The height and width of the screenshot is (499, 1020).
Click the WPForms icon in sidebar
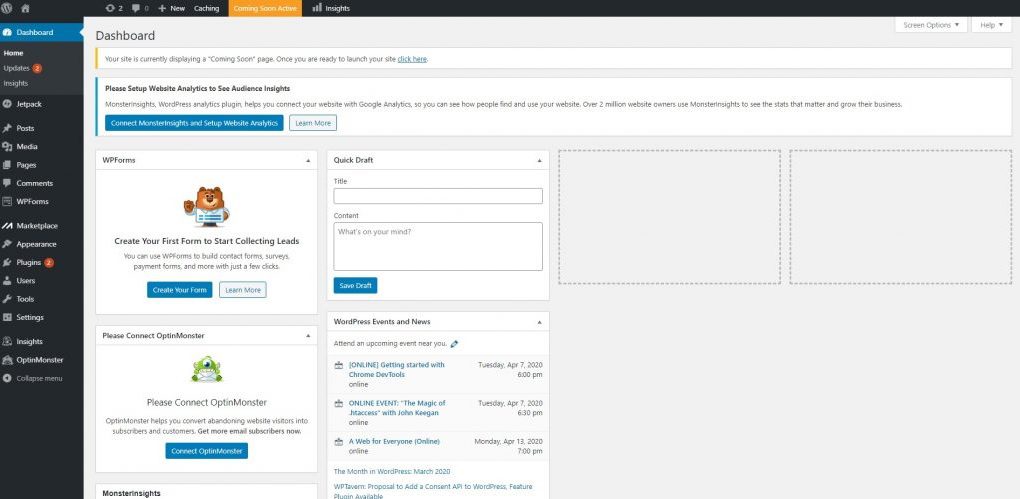[x=7, y=201]
